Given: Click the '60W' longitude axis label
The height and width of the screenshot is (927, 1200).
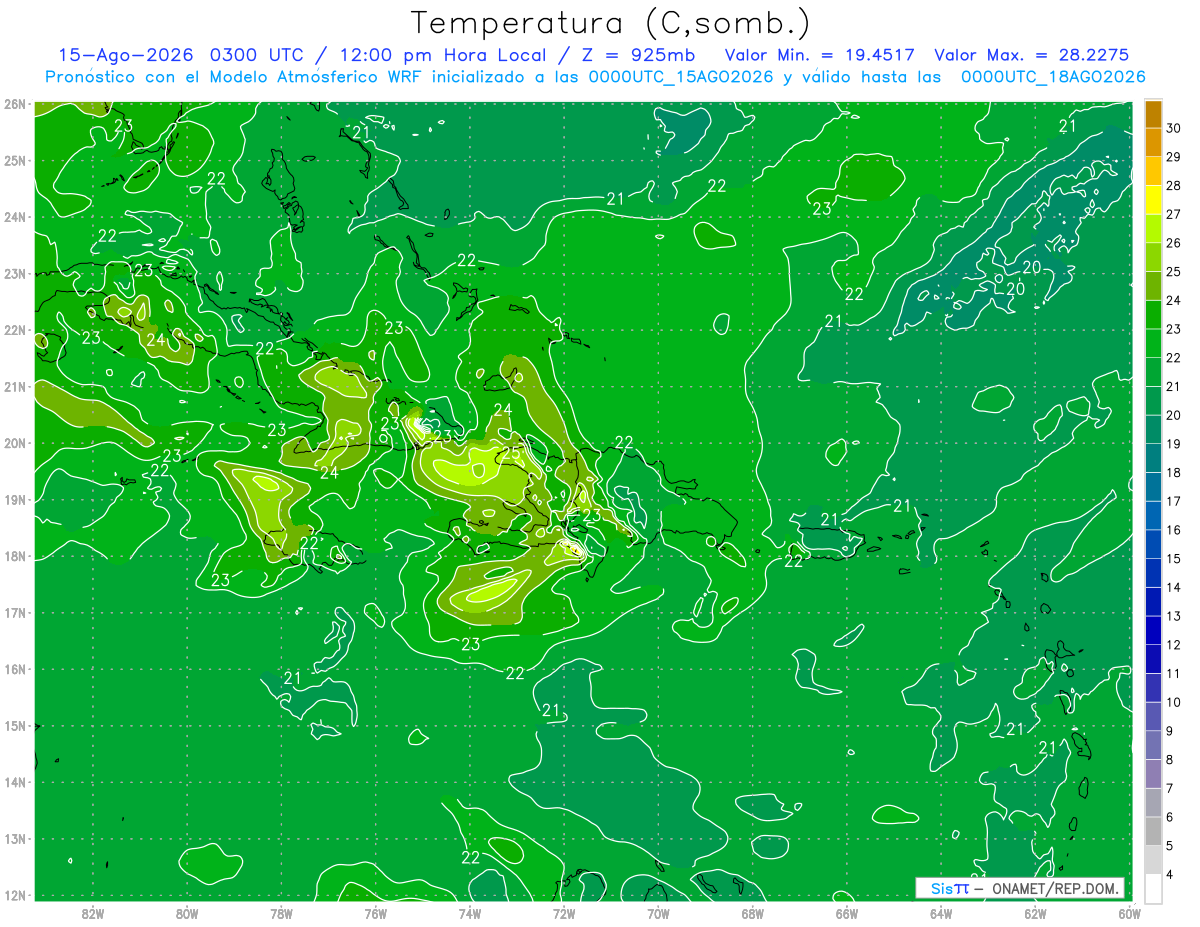Looking at the screenshot, I should click(x=1130, y=914).
